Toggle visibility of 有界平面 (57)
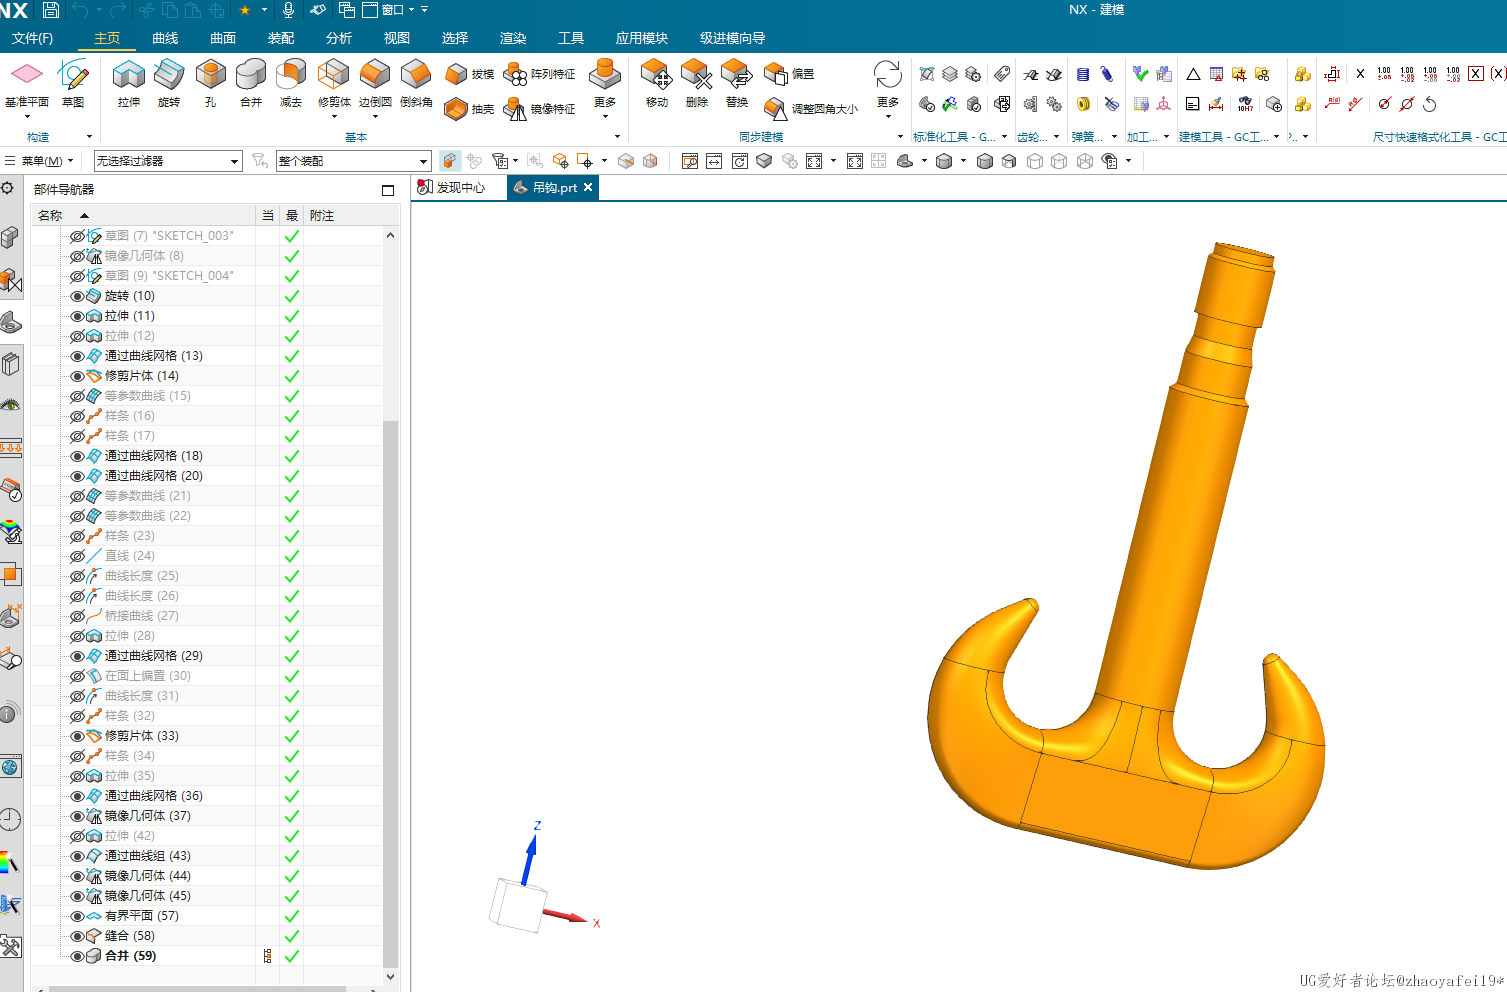Screen dimensions: 1507x992 (77, 916)
